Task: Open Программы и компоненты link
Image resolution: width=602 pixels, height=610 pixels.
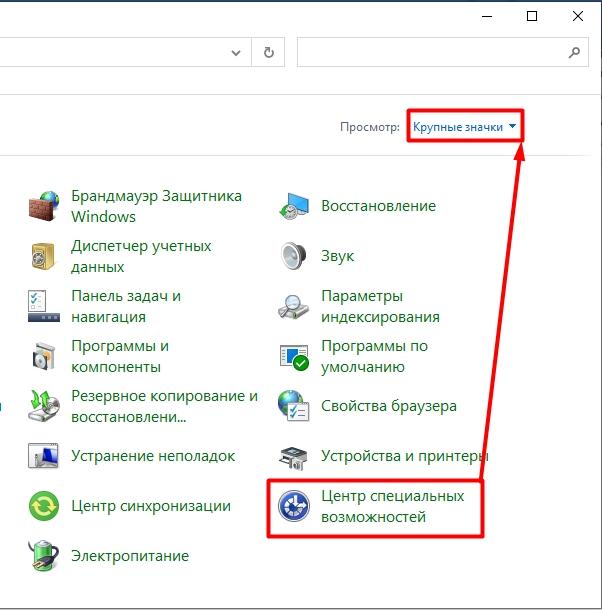Action: pos(120,356)
